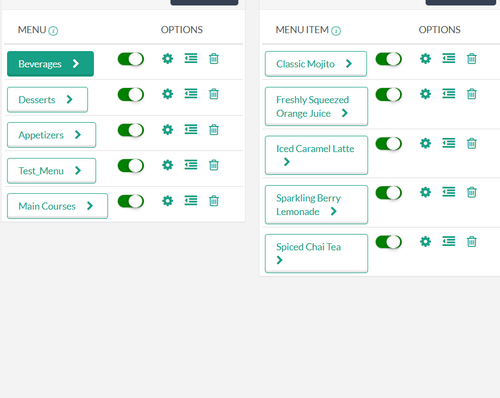Image resolution: width=500 pixels, height=398 pixels.
Task: Toggle availability of Spiced Chai Tea
Action: (389, 242)
